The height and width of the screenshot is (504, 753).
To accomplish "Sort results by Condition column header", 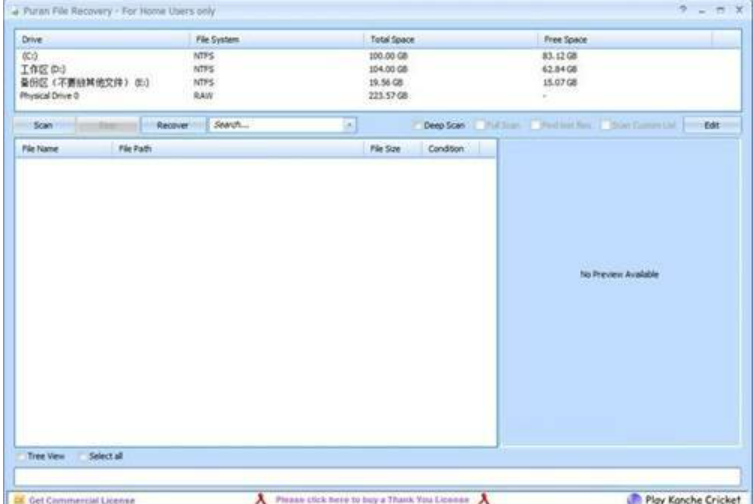I will coord(450,149).
